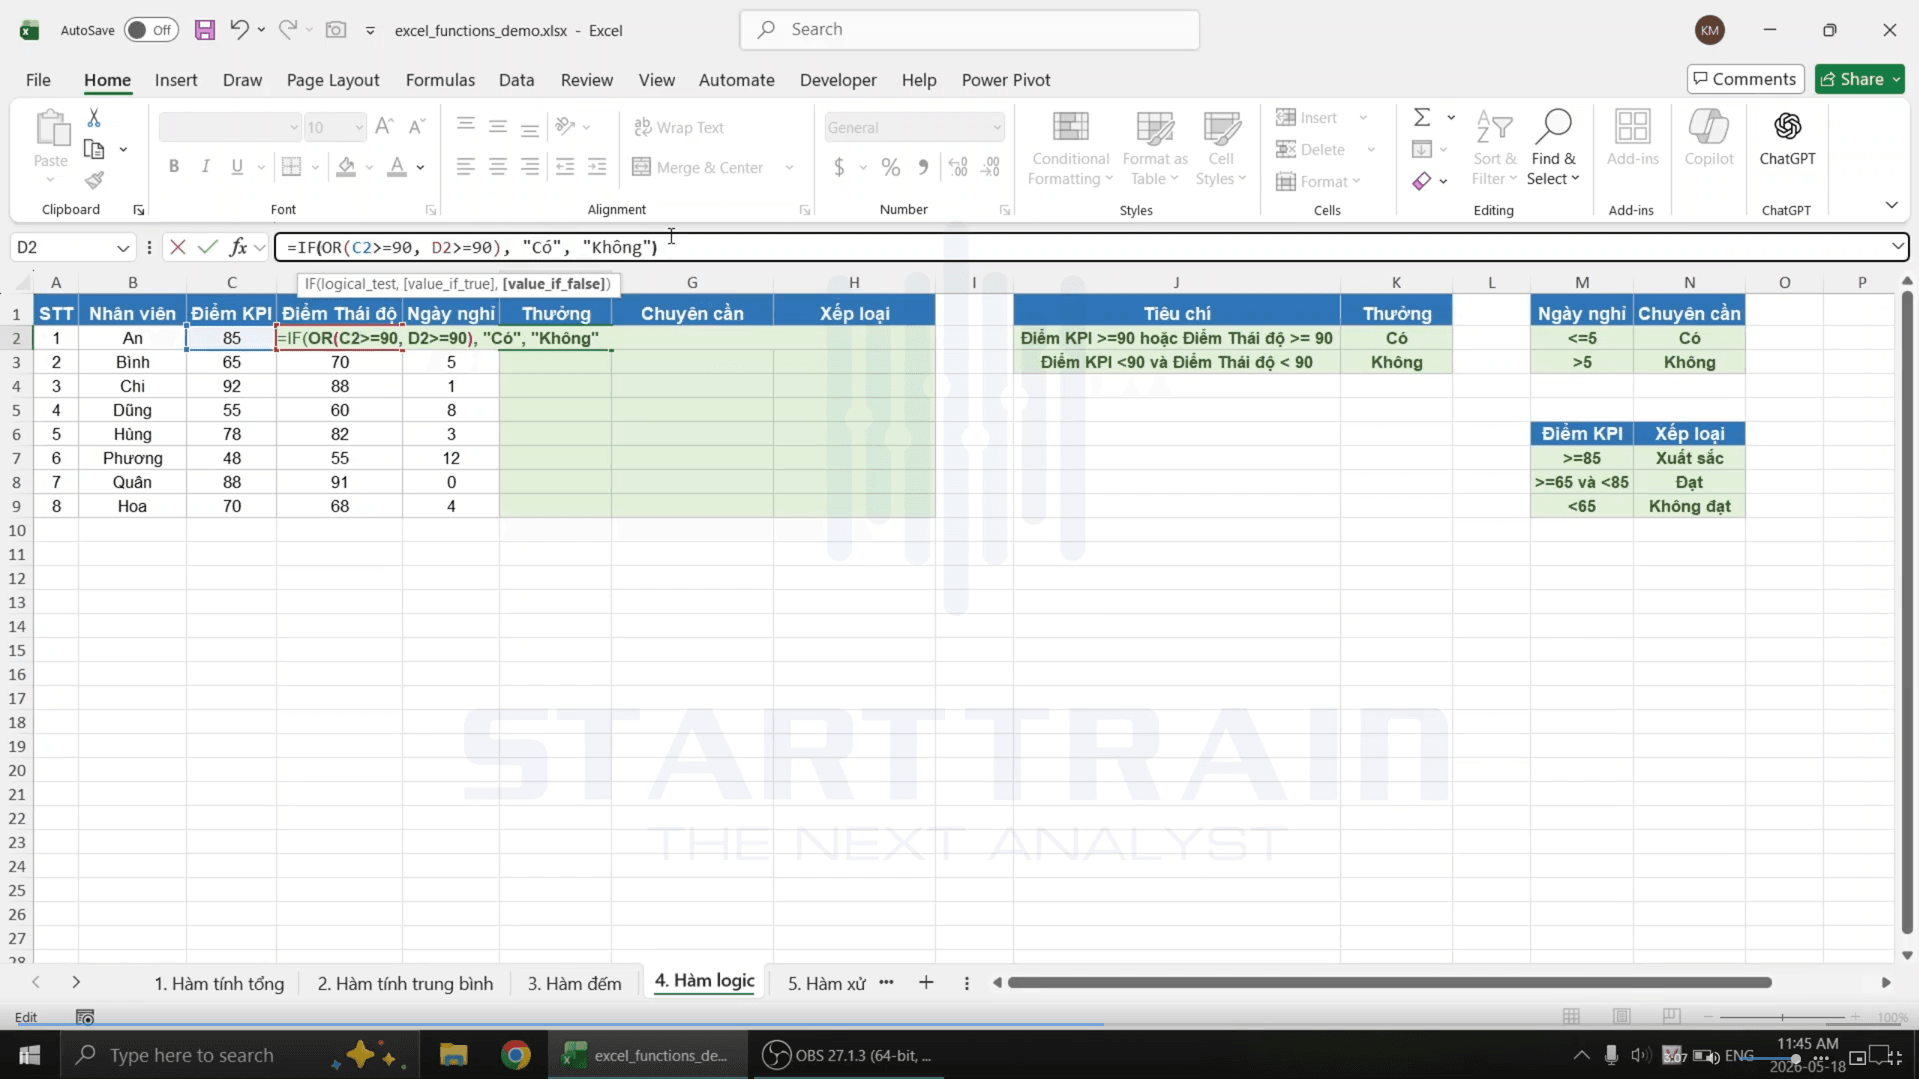Switch to Page Layout view in status bar
The width and height of the screenshot is (1919, 1079).
pyautogui.click(x=1621, y=1017)
